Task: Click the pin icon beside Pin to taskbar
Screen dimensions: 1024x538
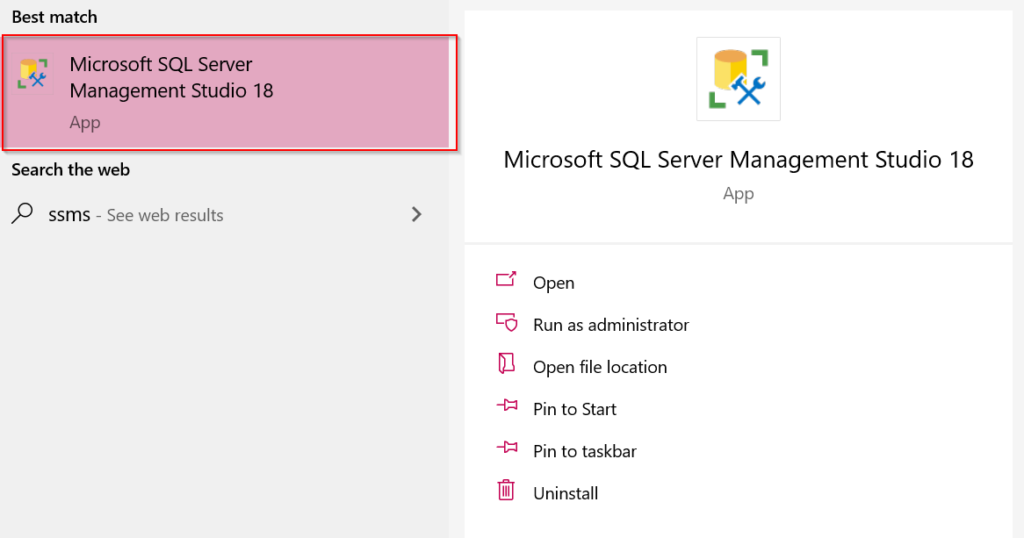Action: [x=507, y=448]
